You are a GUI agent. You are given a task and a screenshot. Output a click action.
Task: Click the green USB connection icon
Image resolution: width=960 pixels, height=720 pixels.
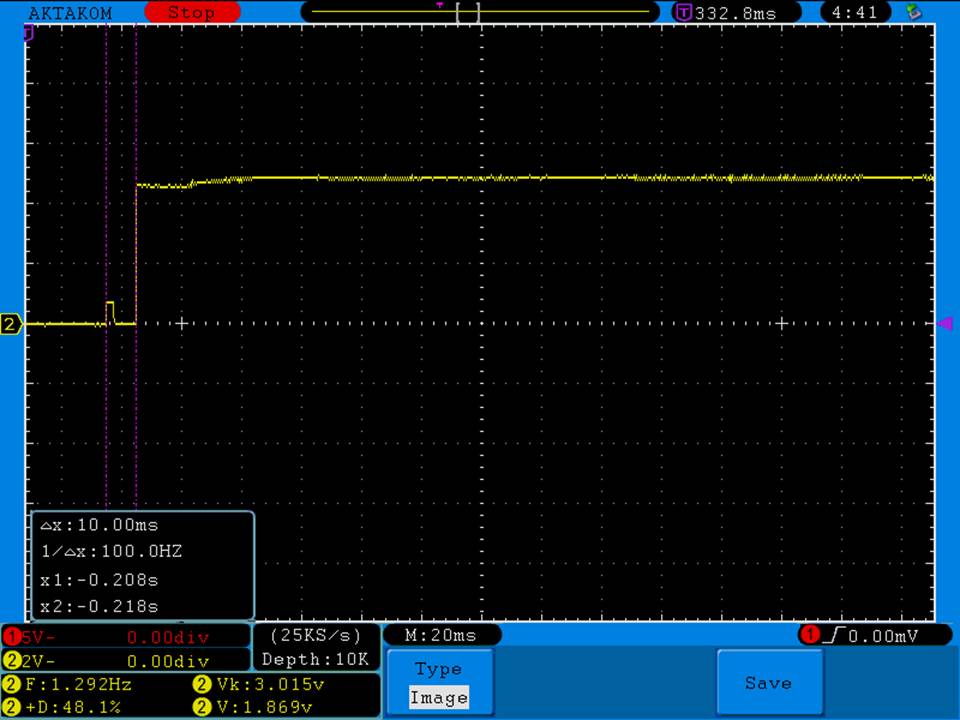pos(913,13)
